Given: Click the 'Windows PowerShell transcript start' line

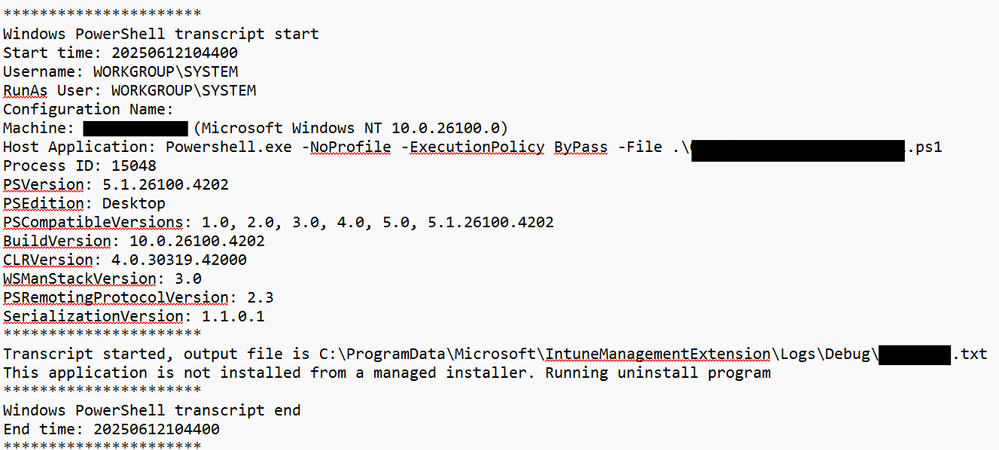Looking at the screenshot, I should click(x=161, y=34).
